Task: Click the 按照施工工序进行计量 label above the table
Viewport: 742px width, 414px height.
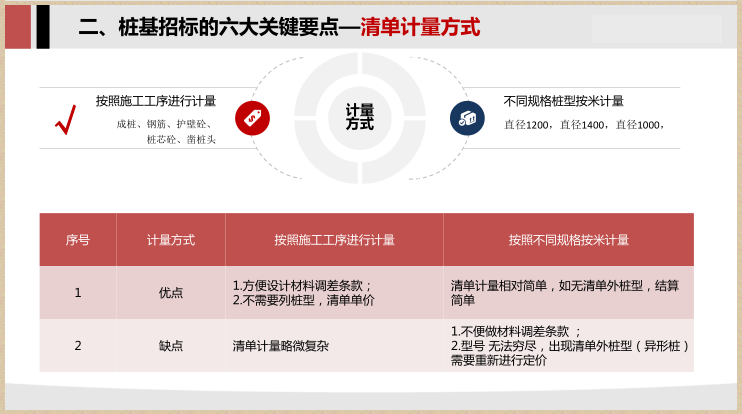Action: (x=156, y=101)
